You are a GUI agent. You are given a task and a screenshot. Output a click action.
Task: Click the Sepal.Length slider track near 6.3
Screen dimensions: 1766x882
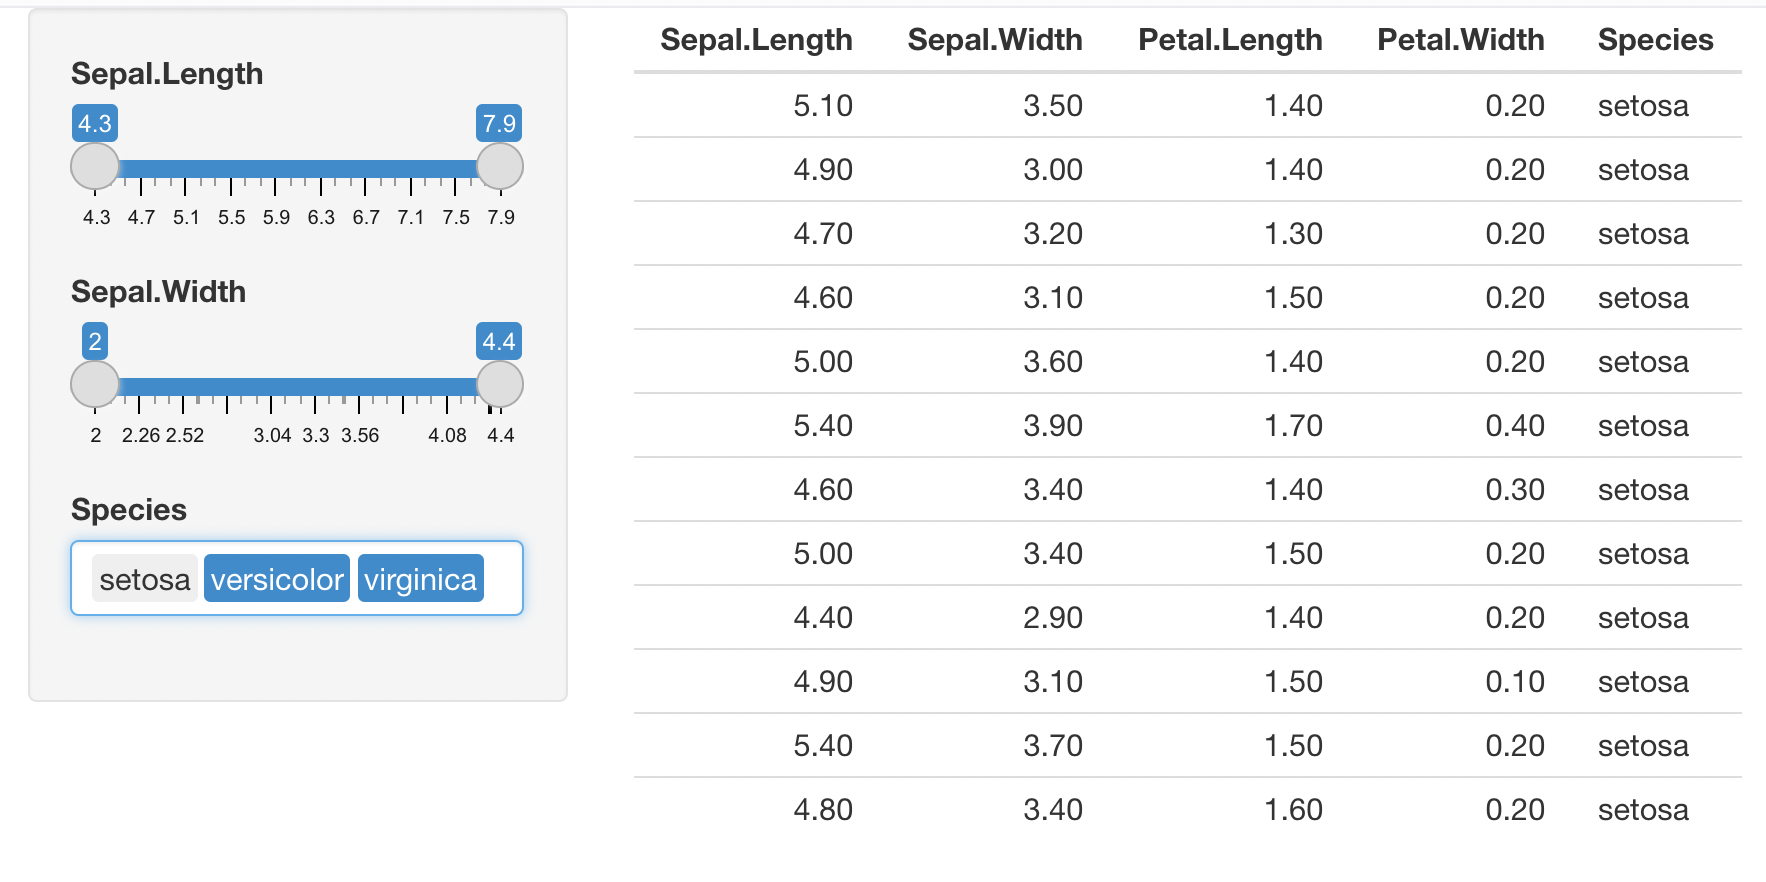[x=320, y=167]
